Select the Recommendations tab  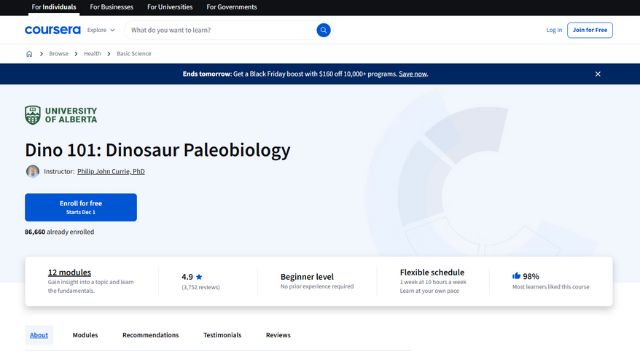151,335
